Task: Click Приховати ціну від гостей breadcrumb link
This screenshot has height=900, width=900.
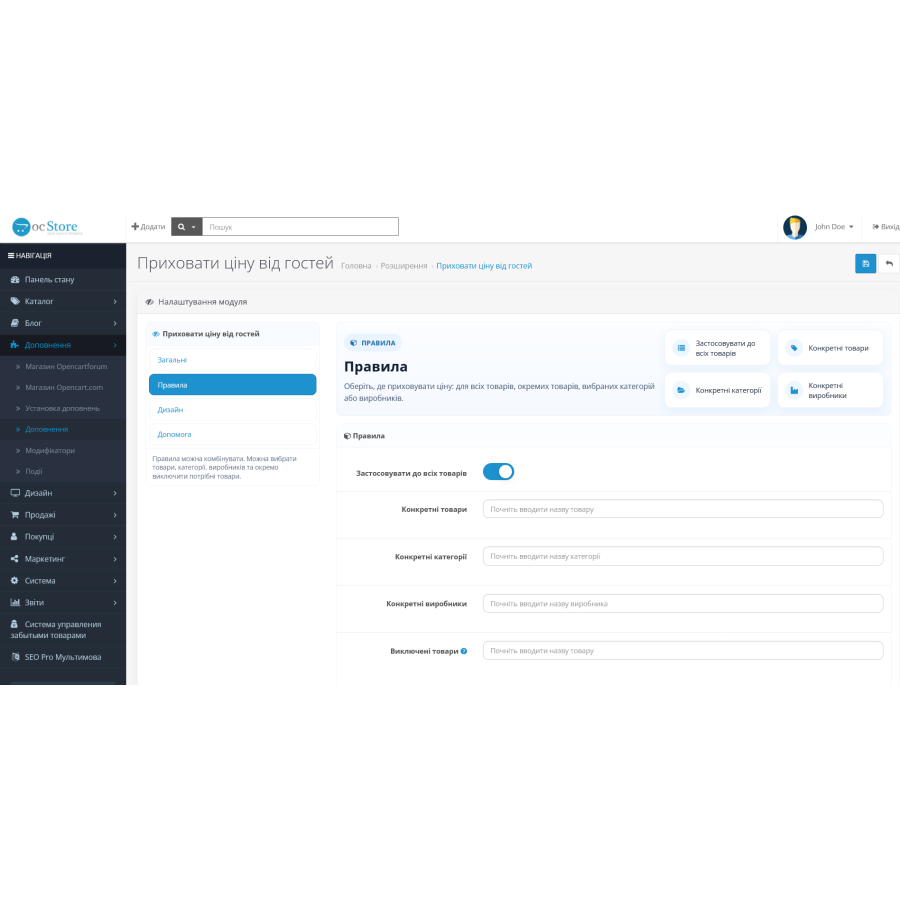Action: click(x=484, y=266)
